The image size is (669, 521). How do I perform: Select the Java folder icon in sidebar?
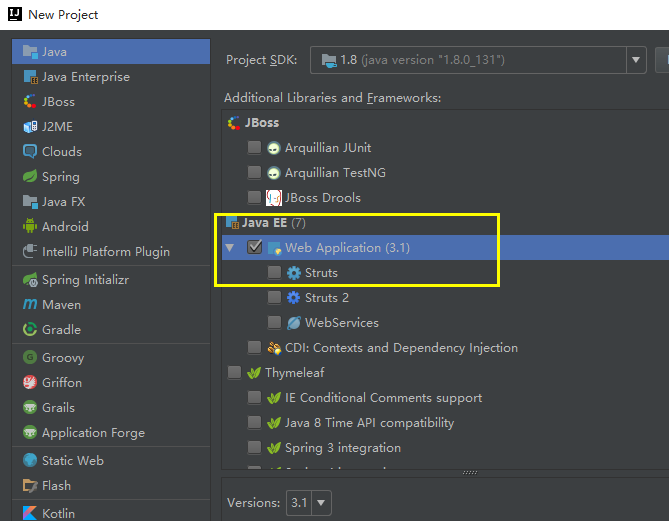pos(30,52)
